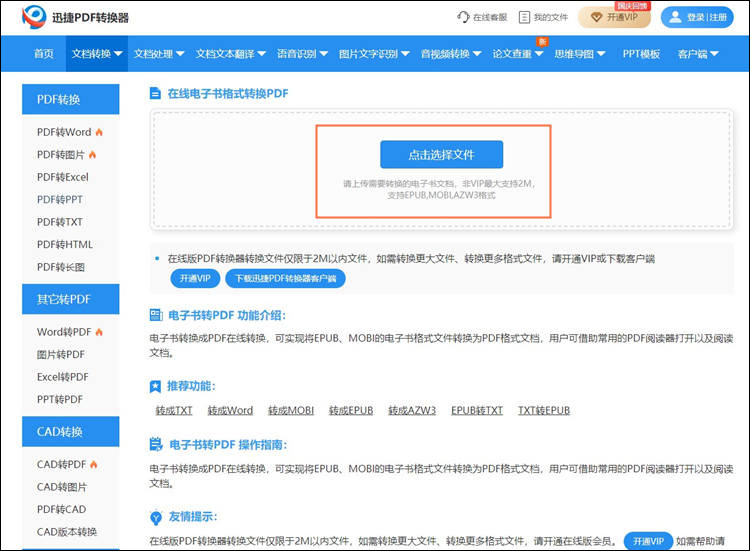This screenshot has height=551, width=750.
Task: Open Excel转PDF in the sidebar
Action: pyautogui.click(x=63, y=377)
